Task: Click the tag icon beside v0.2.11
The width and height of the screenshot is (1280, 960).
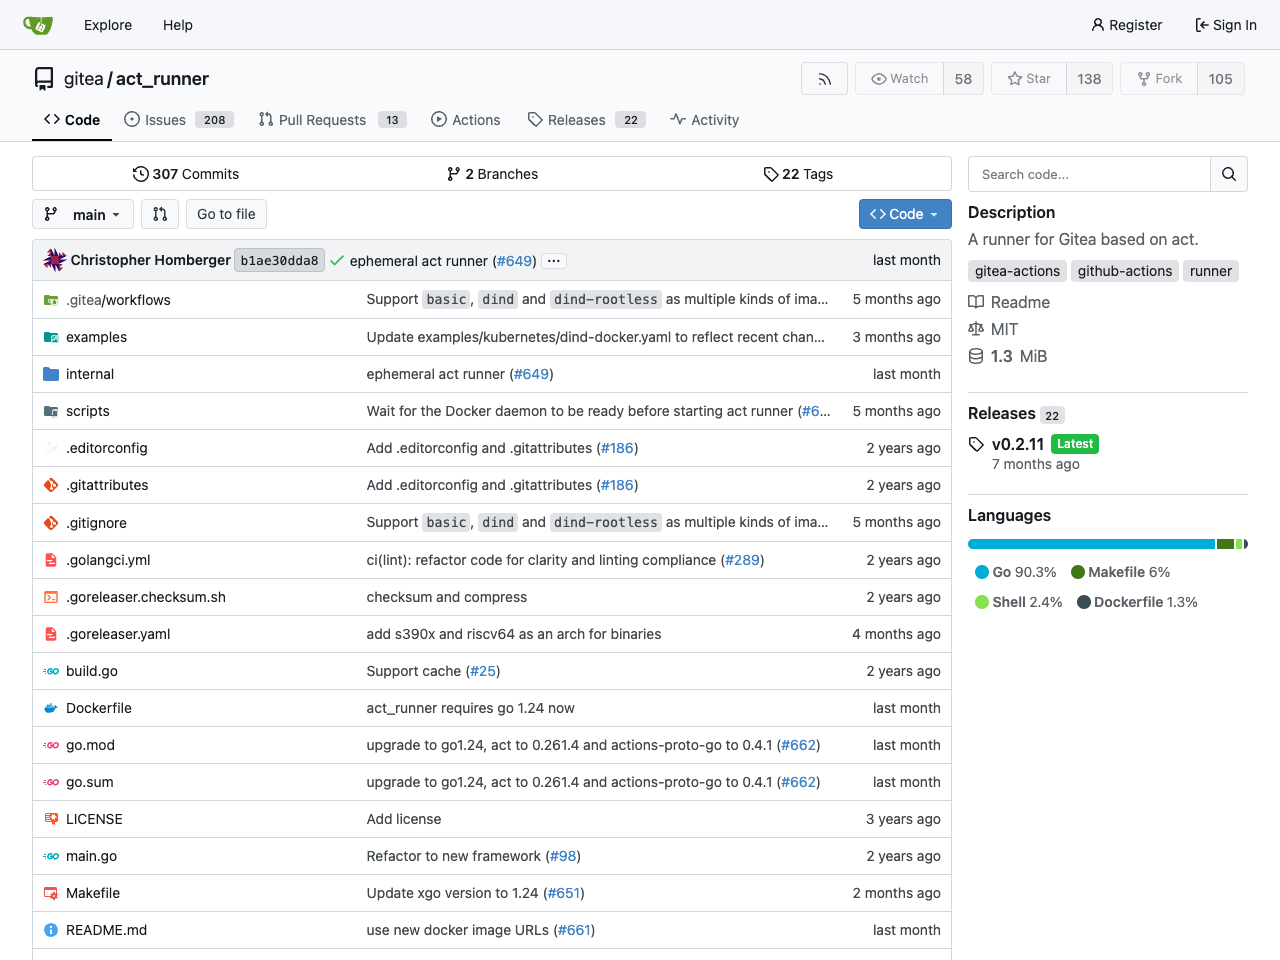Action: pos(977,444)
